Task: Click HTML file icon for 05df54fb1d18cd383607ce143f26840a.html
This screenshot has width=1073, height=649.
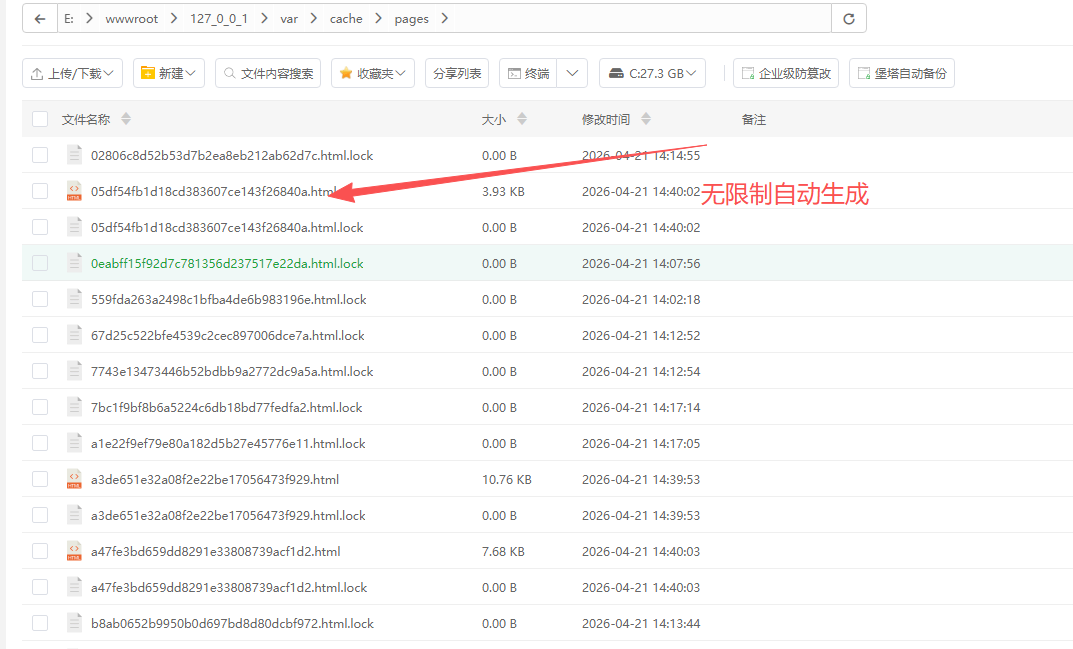Action: [x=74, y=191]
